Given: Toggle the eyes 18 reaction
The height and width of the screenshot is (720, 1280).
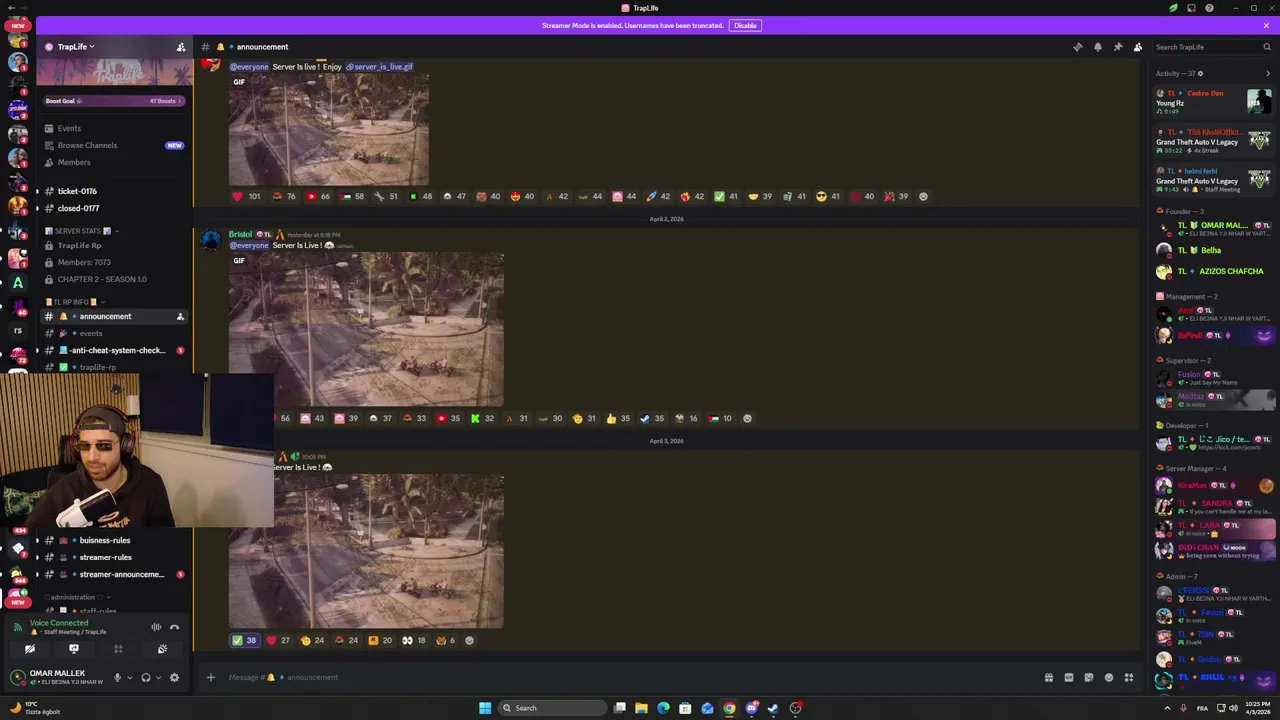Looking at the screenshot, I should tap(414, 640).
